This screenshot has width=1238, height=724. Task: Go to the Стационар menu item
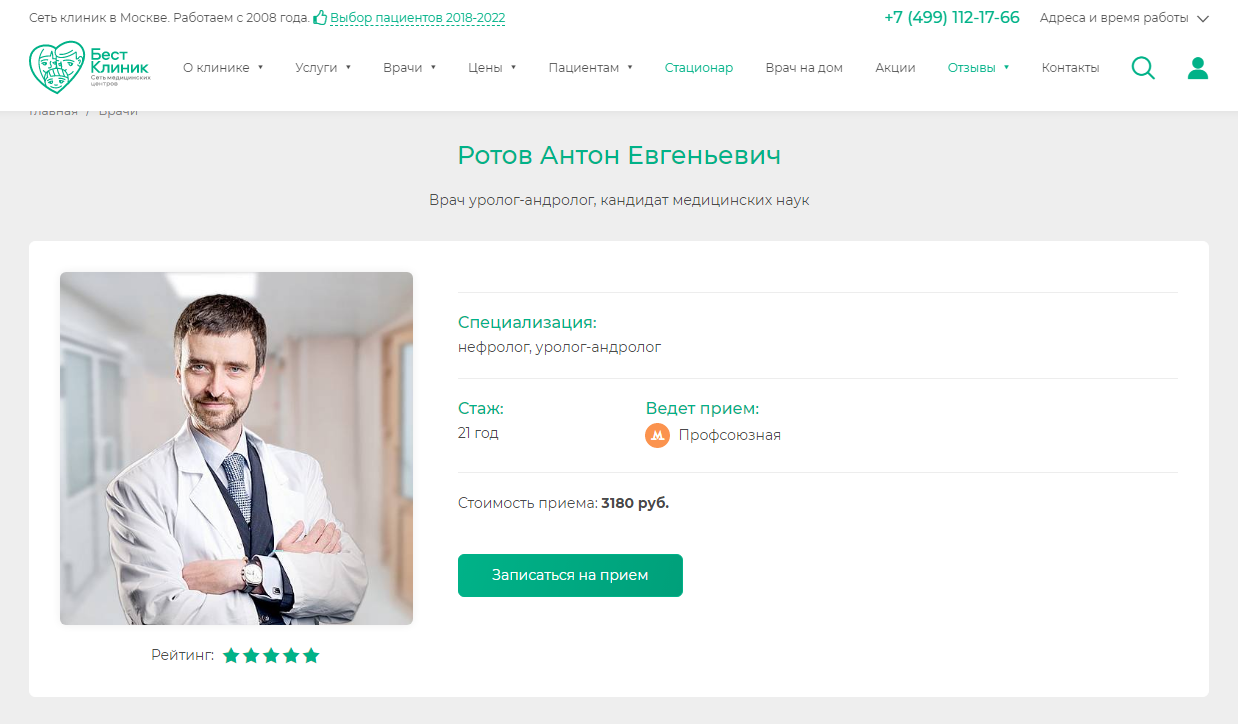tap(699, 68)
